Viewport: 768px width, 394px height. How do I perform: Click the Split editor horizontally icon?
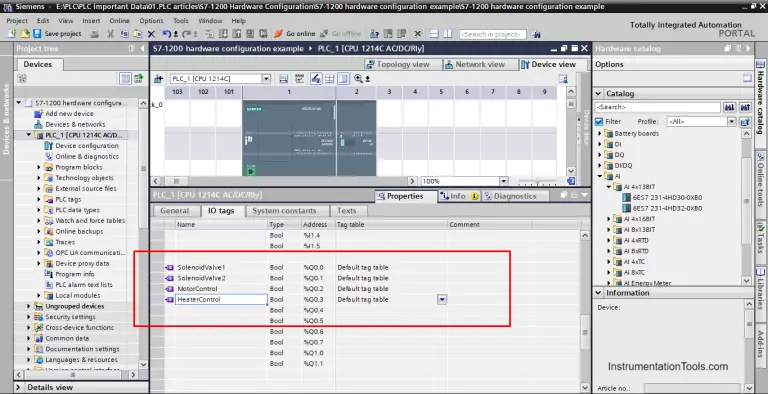point(434,34)
